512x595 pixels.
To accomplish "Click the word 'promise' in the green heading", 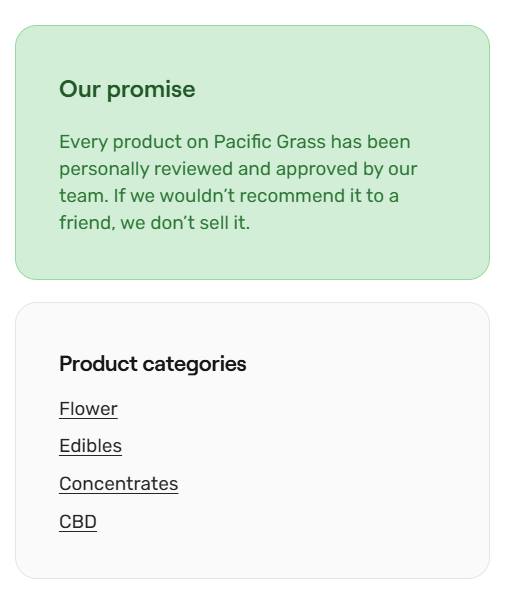I will pyautogui.click(x=151, y=91).
